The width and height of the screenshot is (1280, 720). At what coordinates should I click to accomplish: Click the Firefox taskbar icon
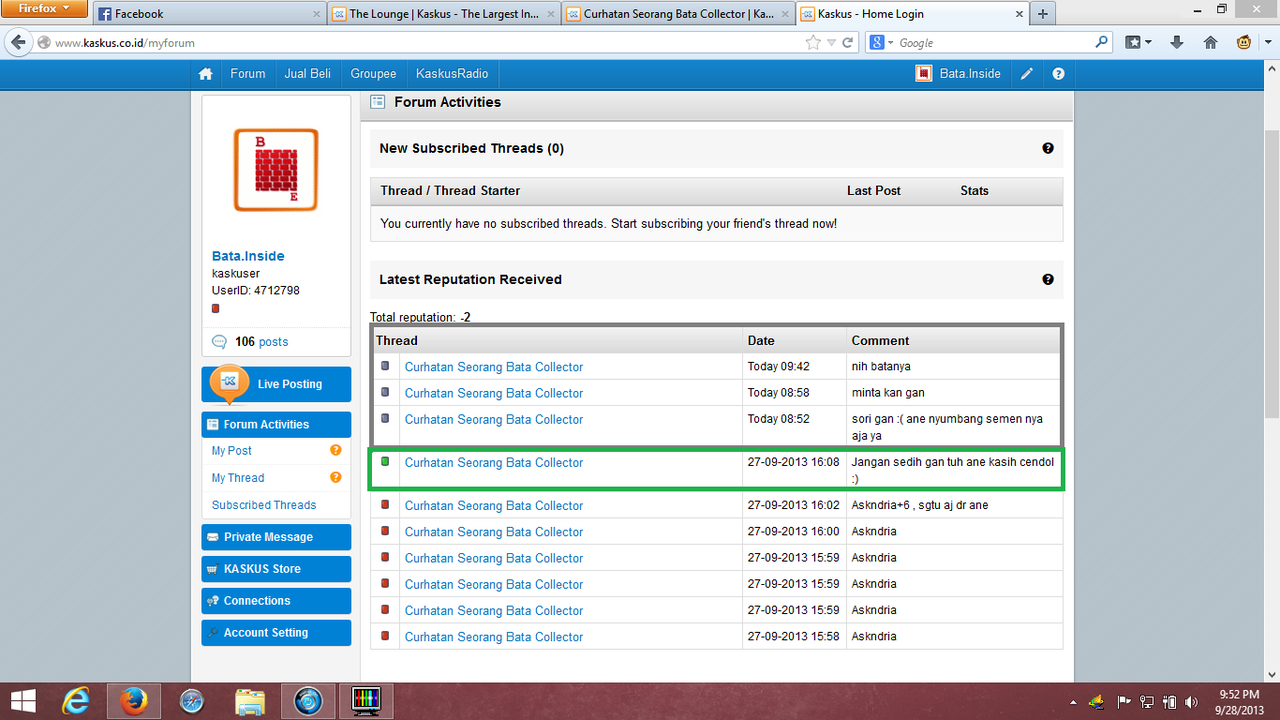click(133, 702)
